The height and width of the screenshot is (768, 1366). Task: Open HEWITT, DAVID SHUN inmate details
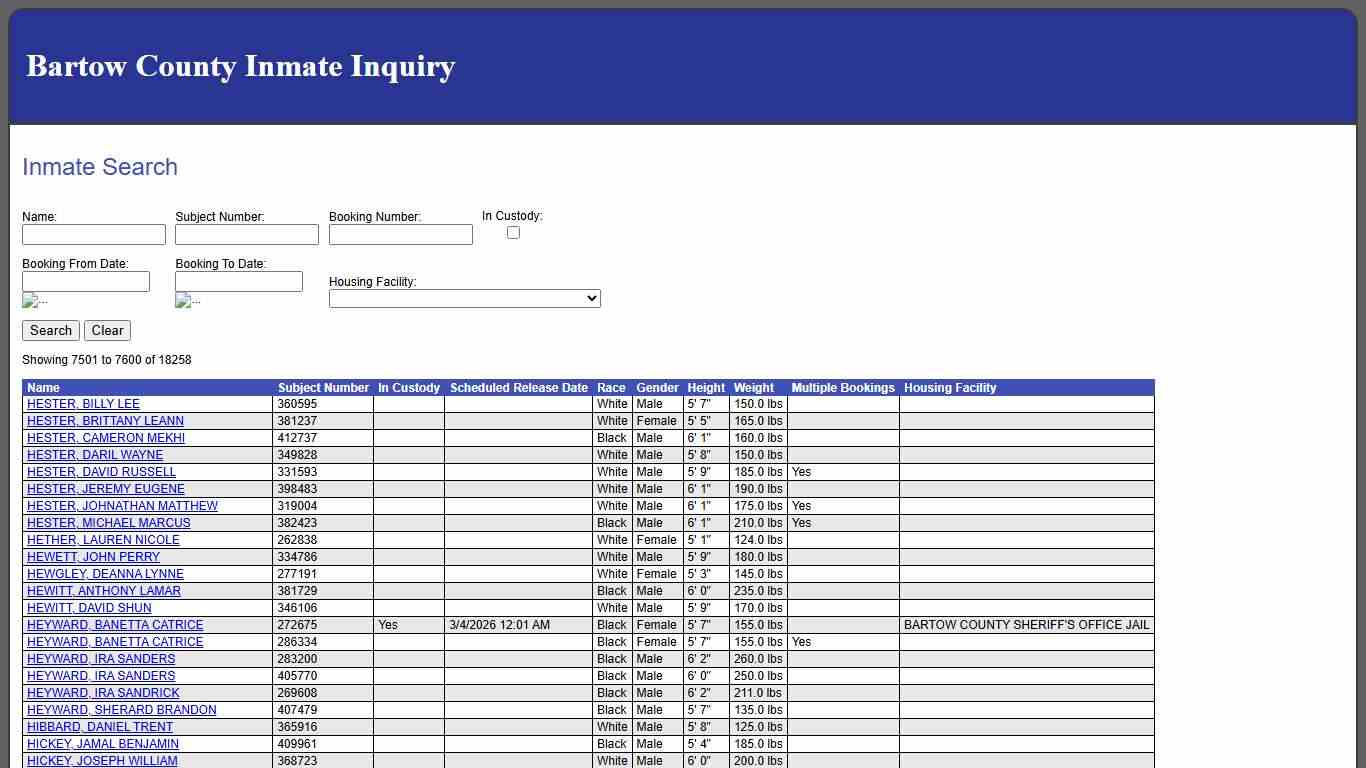click(88, 608)
